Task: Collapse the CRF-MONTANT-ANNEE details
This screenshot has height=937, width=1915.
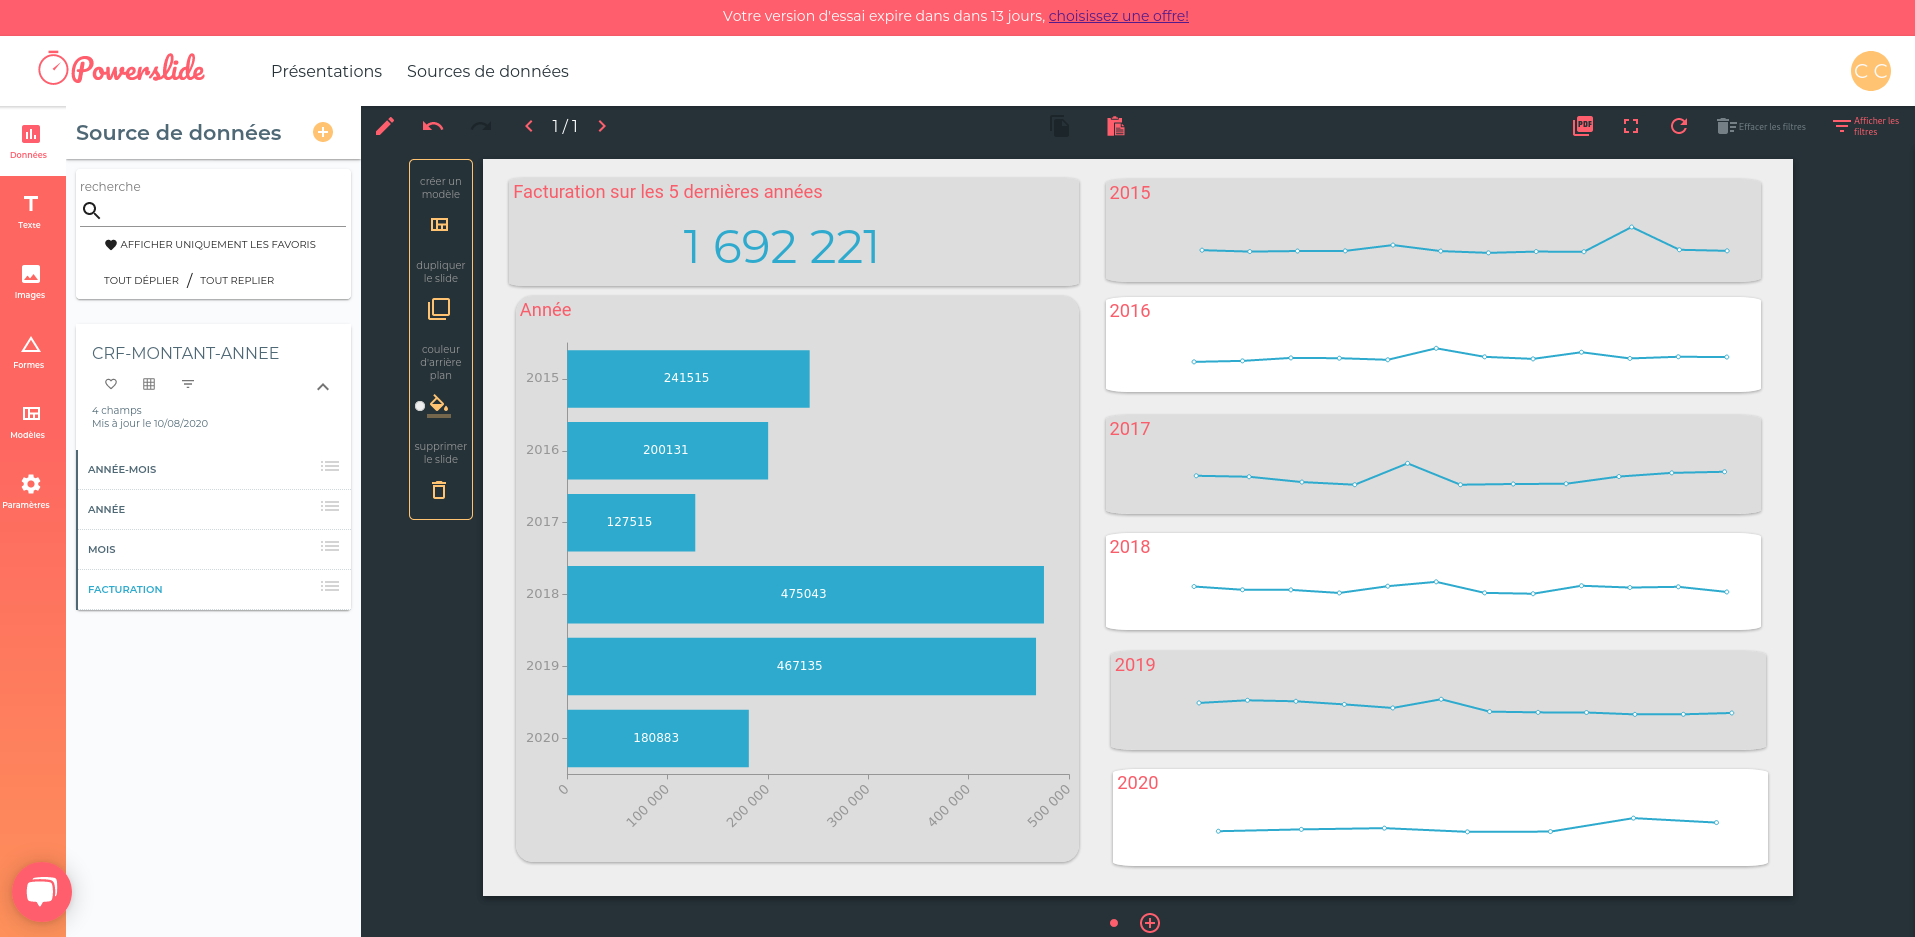Action: pos(322,386)
